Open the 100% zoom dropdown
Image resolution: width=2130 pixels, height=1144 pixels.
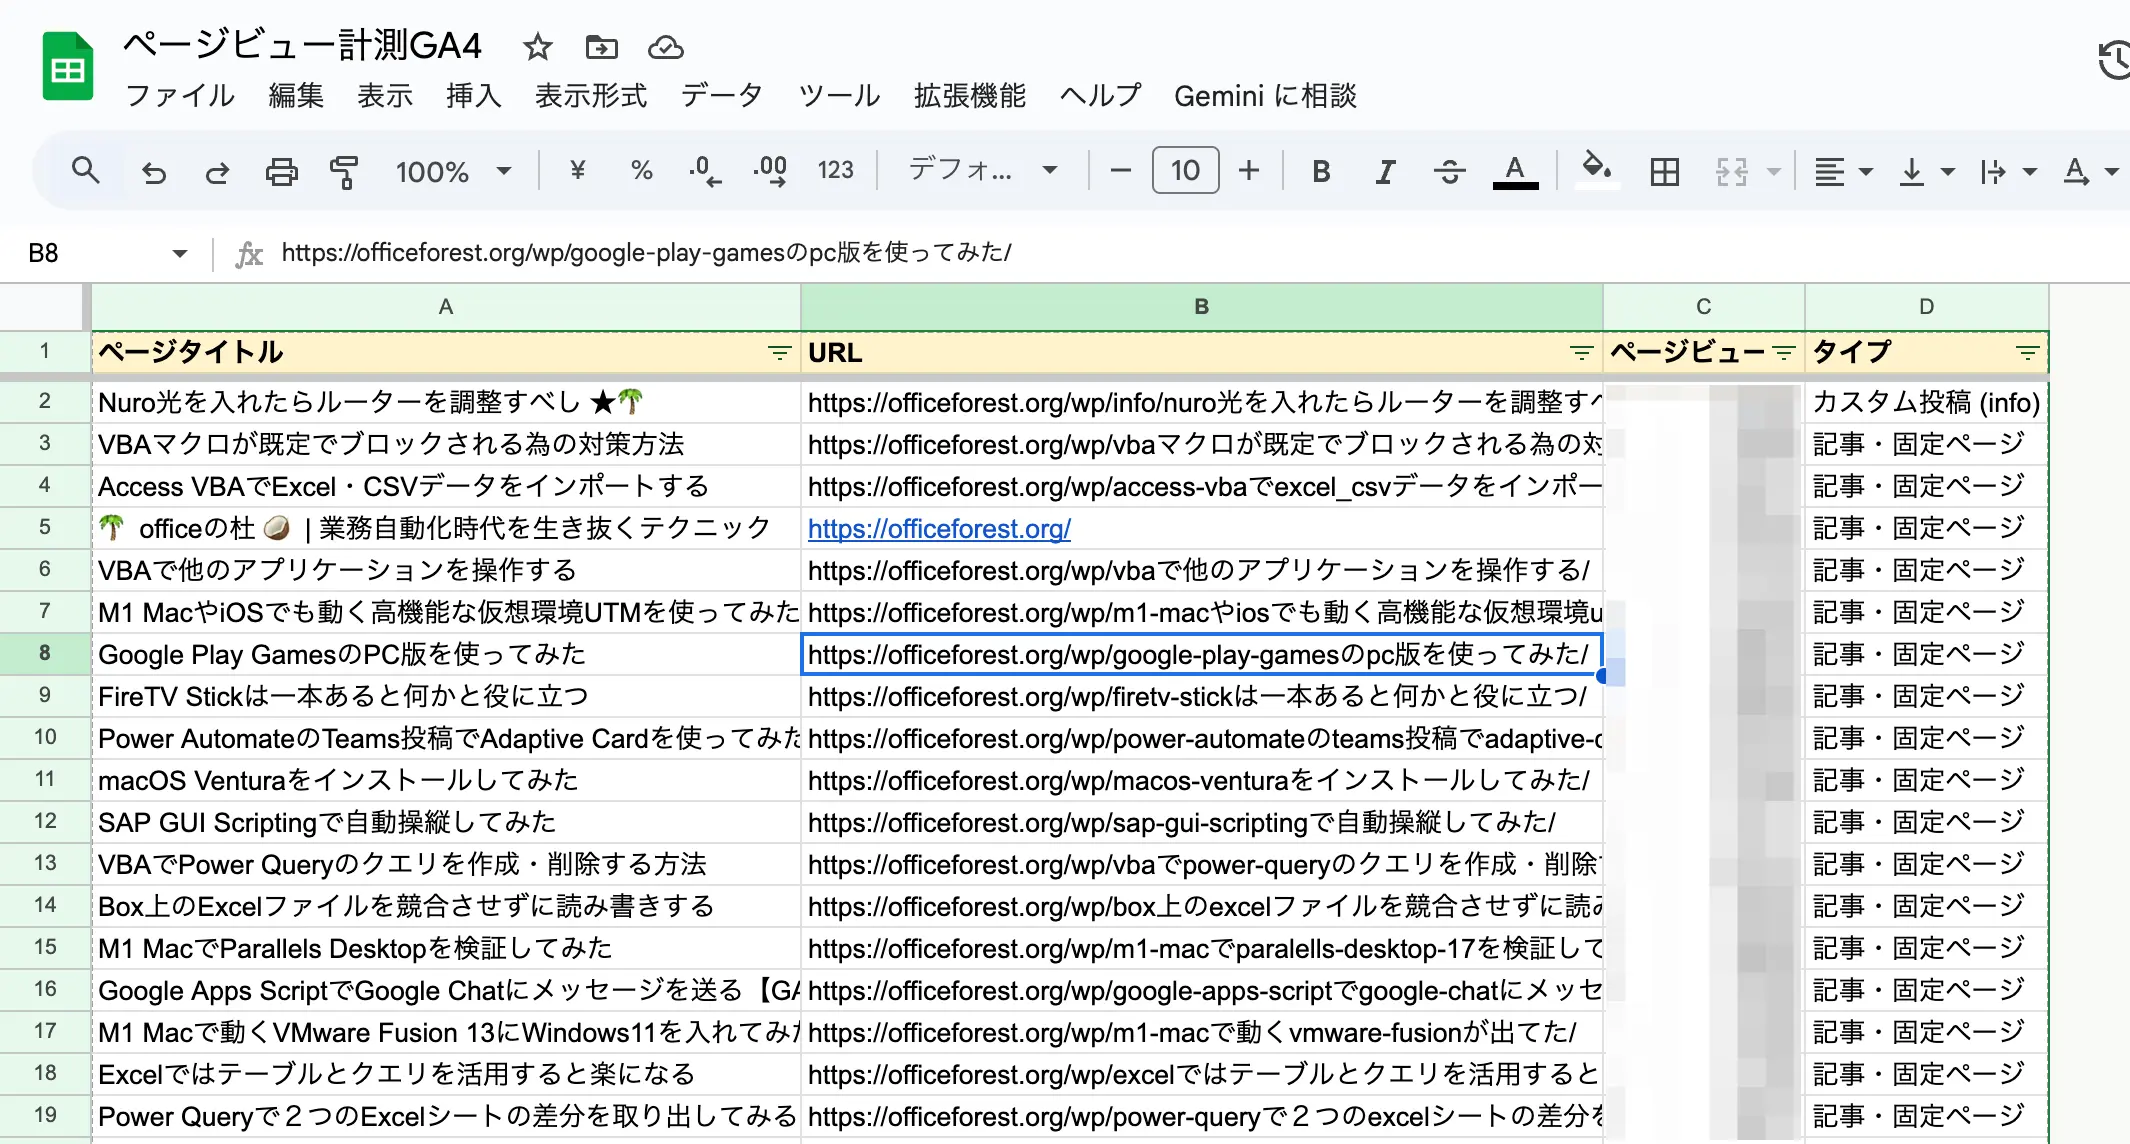click(452, 172)
